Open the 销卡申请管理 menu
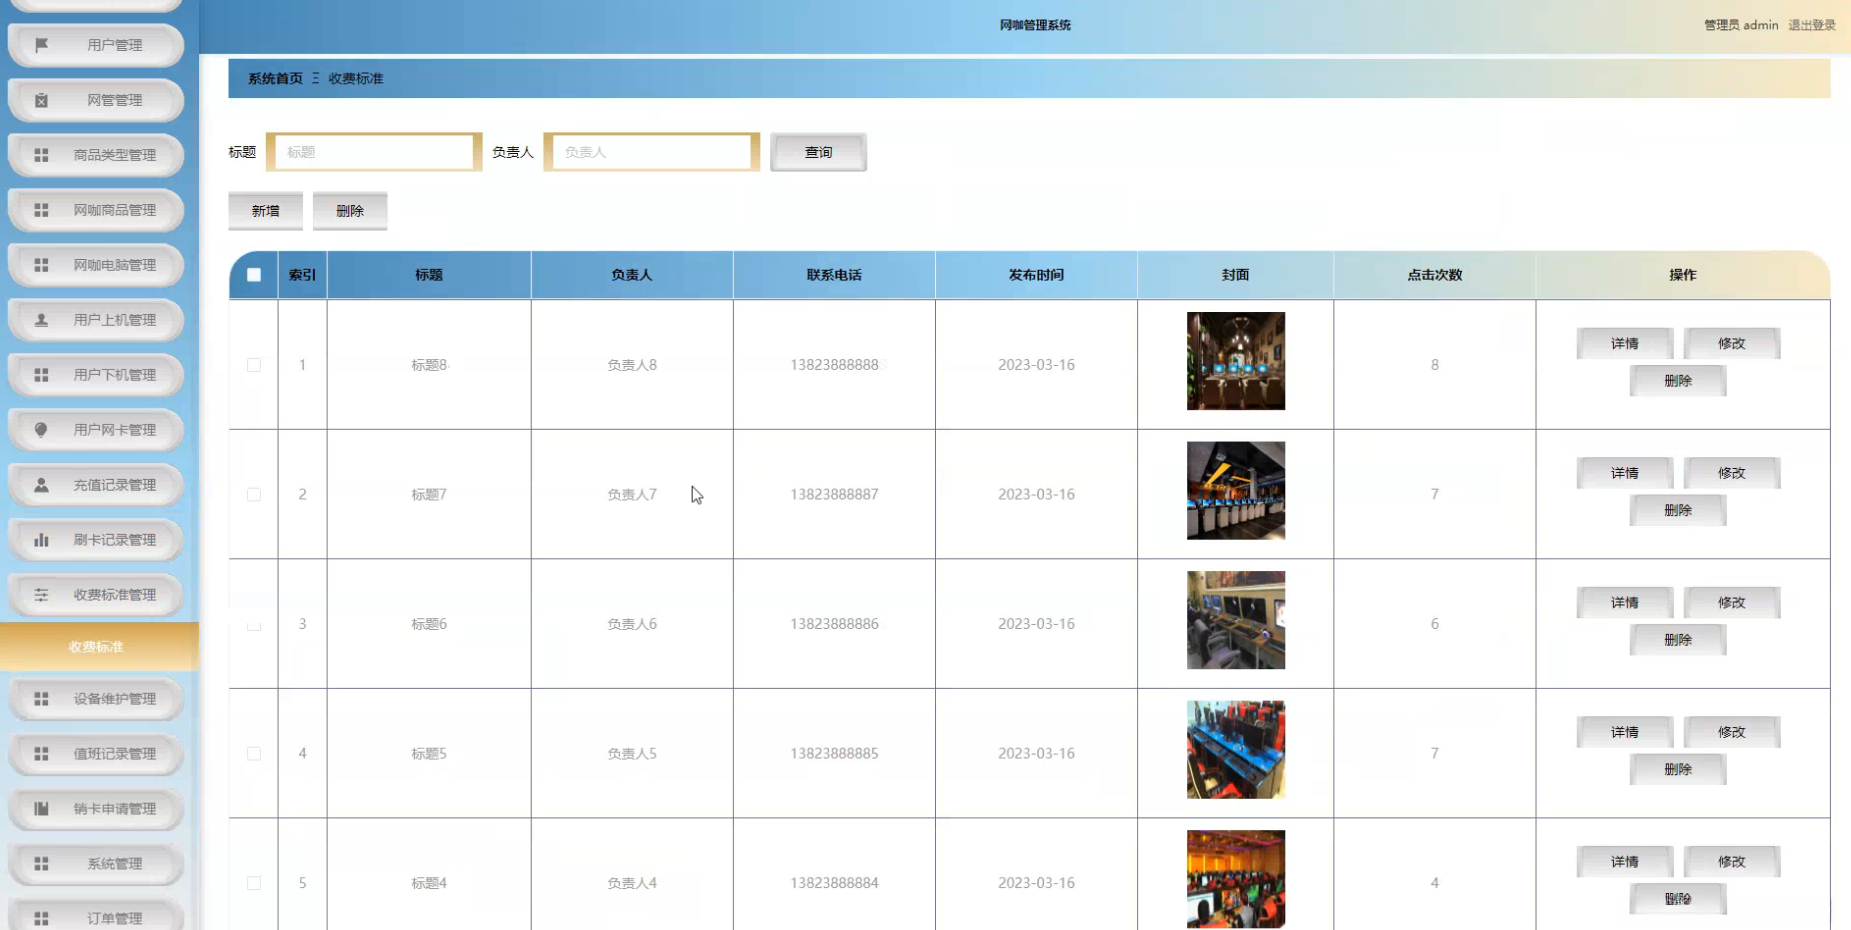This screenshot has width=1851, height=930. (x=96, y=809)
